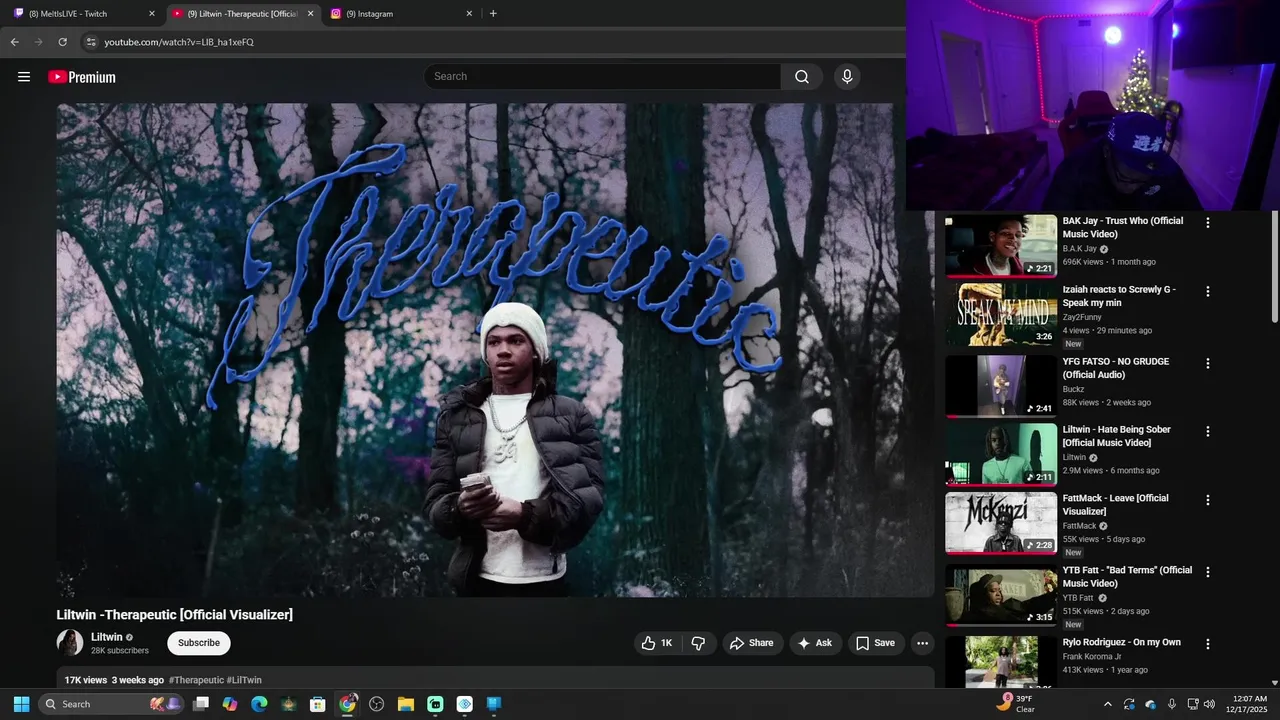Click Buckz channel name
This screenshot has height=720, width=1280.
[1073, 389]
